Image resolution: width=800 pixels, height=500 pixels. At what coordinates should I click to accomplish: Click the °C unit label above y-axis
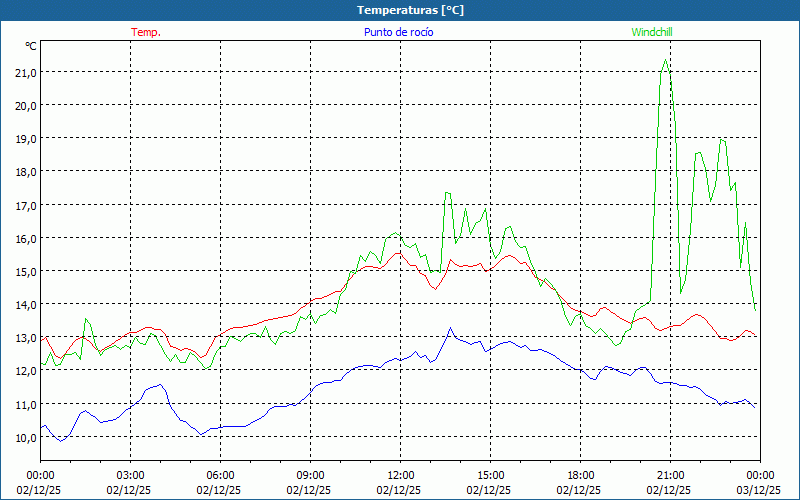pyautogui.click(x=31, y=46)
